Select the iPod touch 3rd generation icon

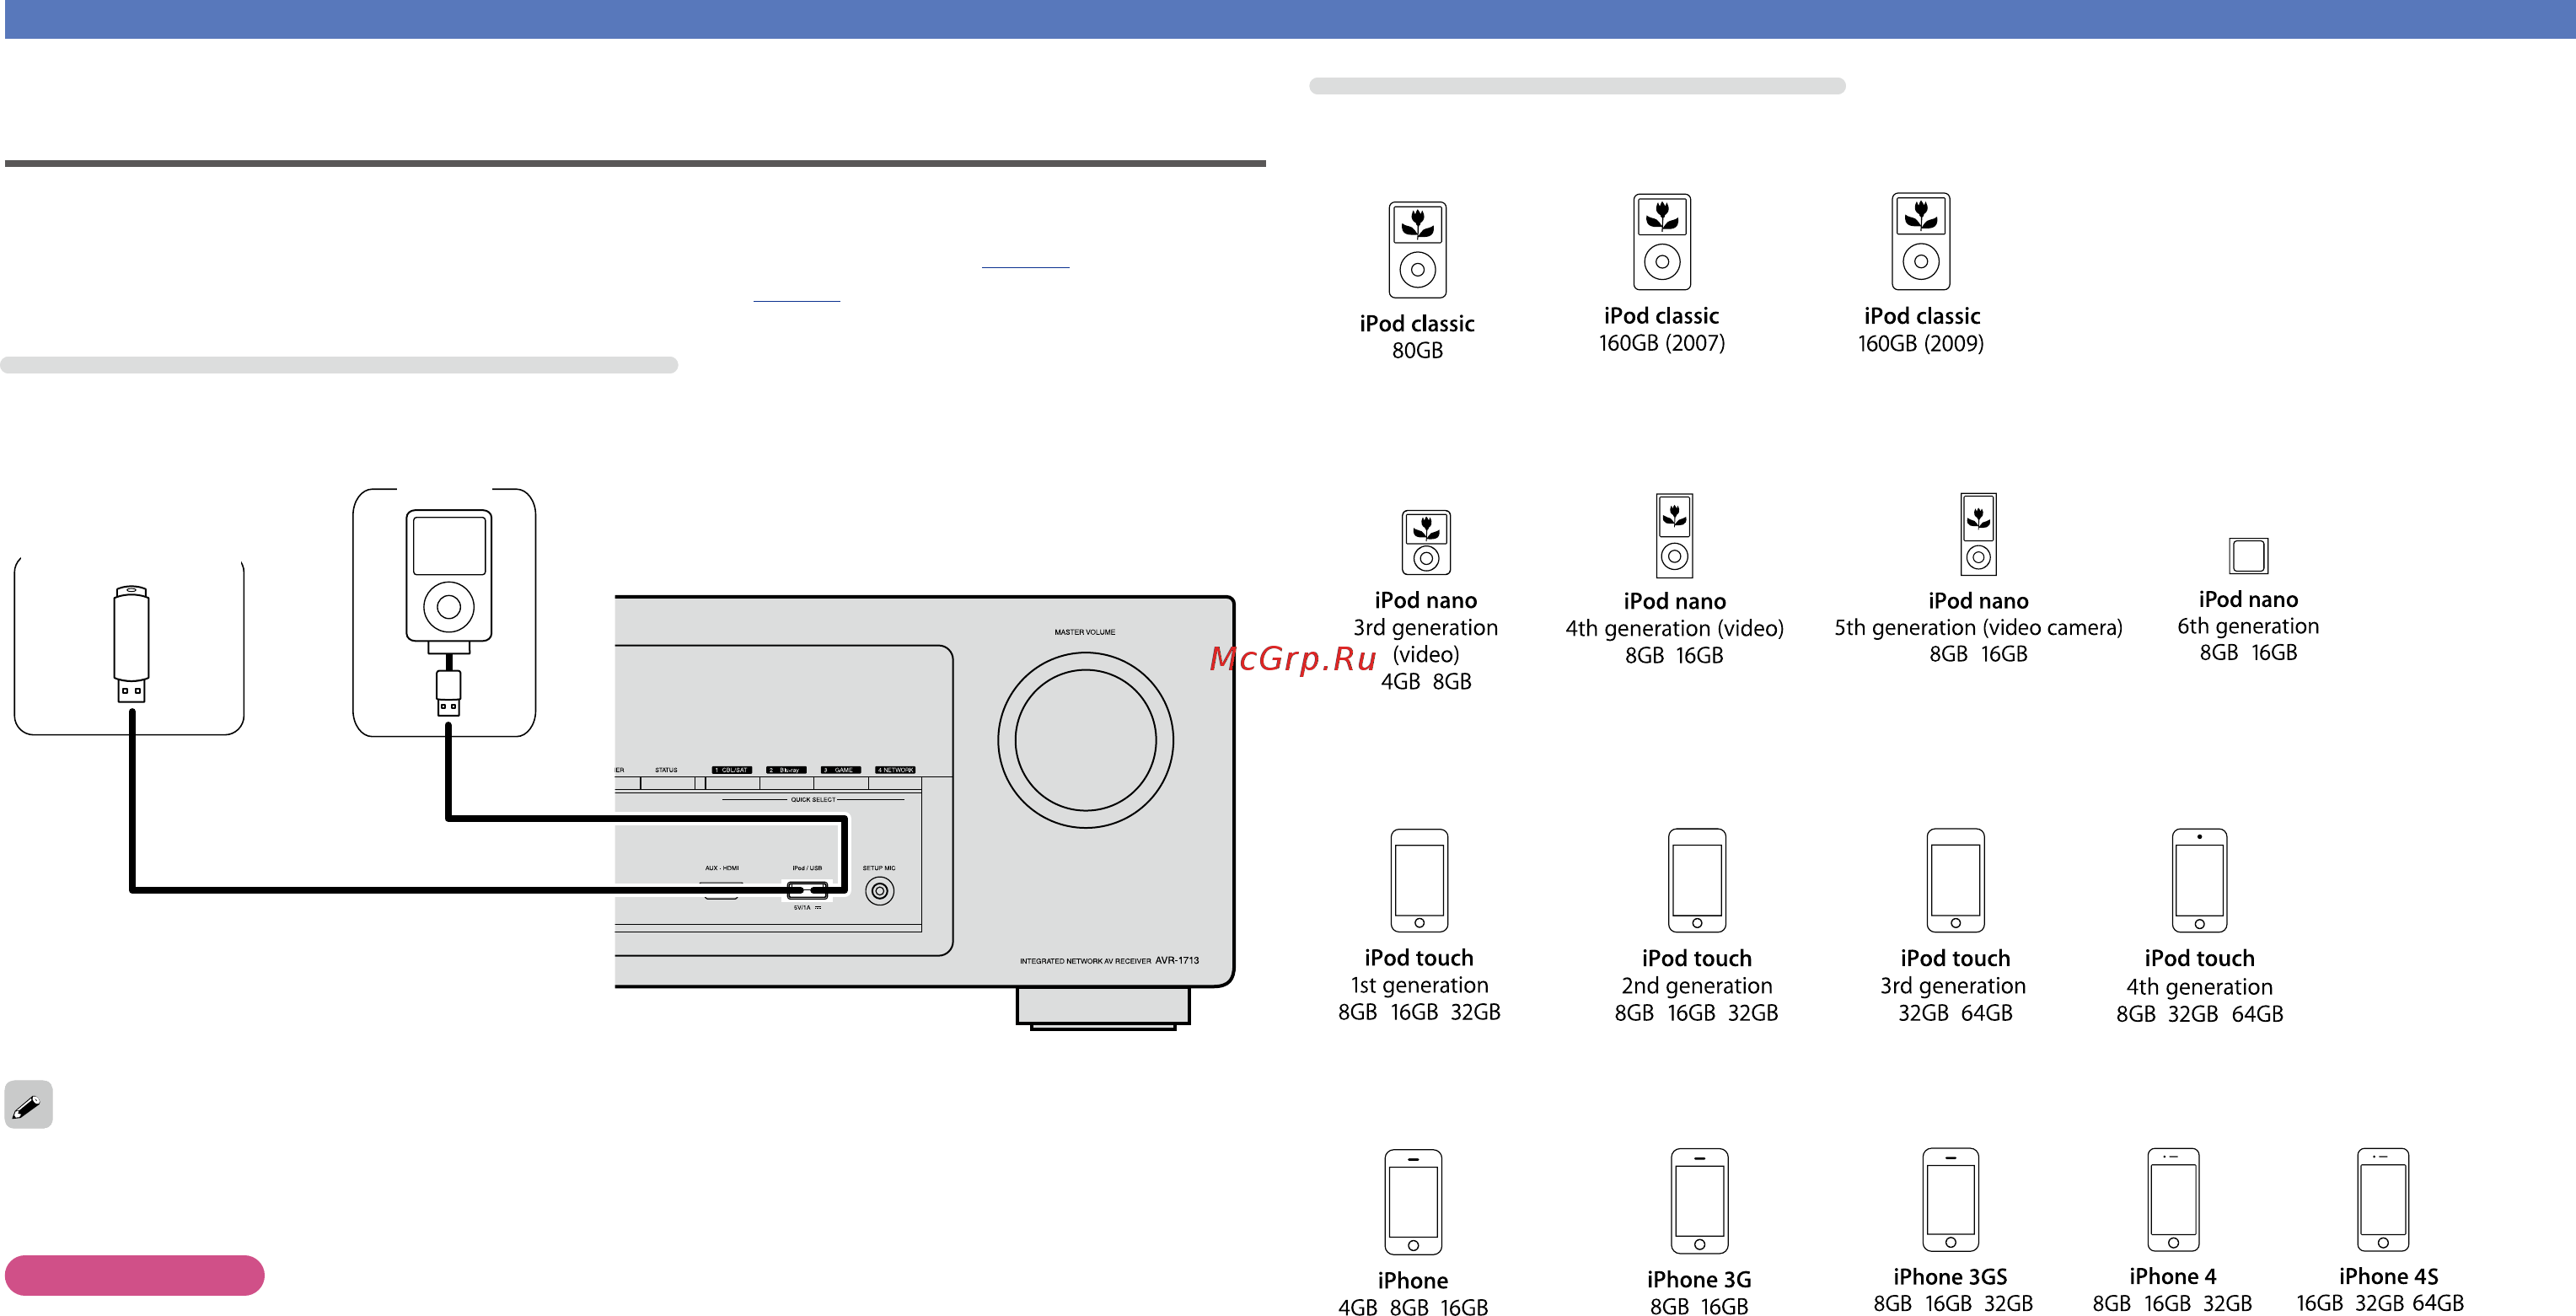click(1955, 880)
